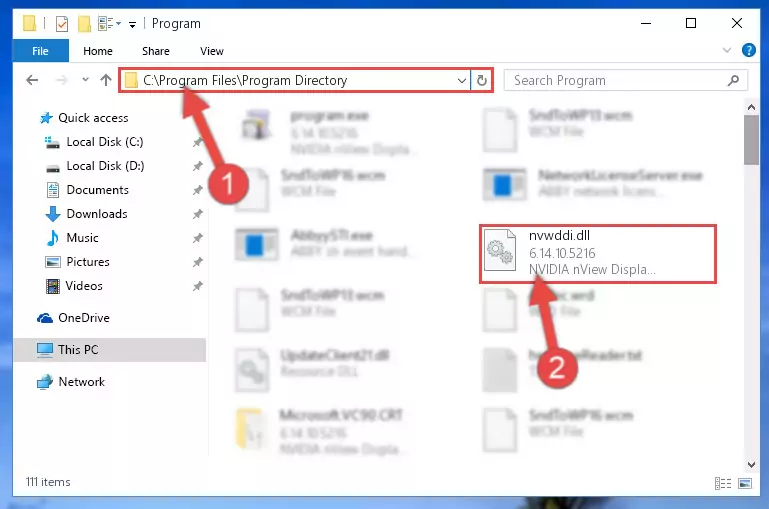Click scrollbar up arrow in file list

tap(751, 106)
